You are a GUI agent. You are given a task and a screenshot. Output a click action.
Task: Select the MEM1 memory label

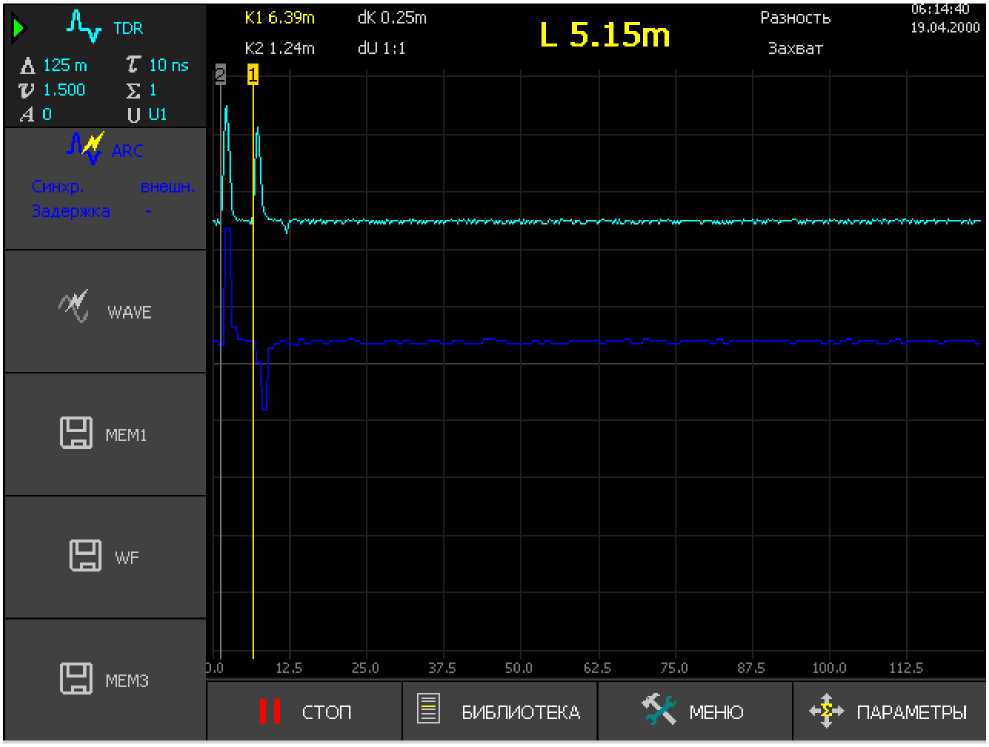point(126,435)
